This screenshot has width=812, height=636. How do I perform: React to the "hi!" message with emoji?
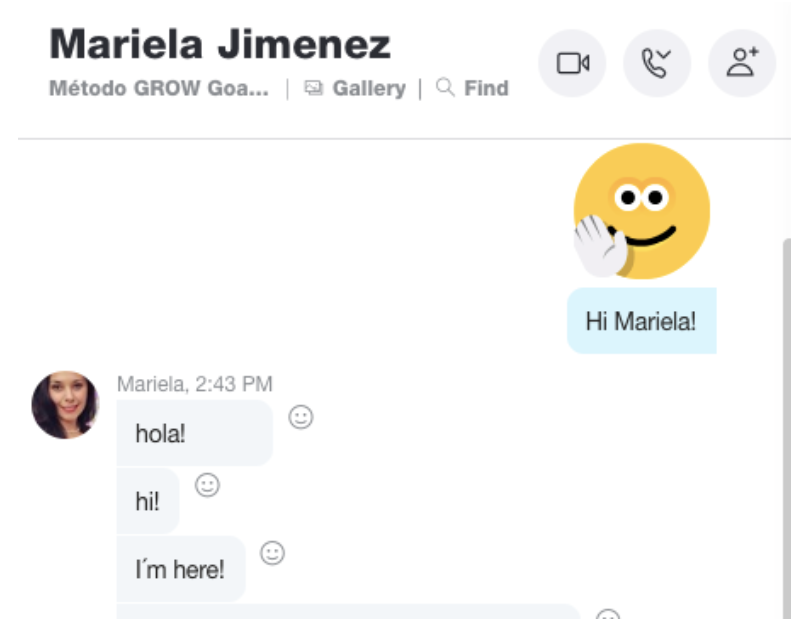pos(208,485)
